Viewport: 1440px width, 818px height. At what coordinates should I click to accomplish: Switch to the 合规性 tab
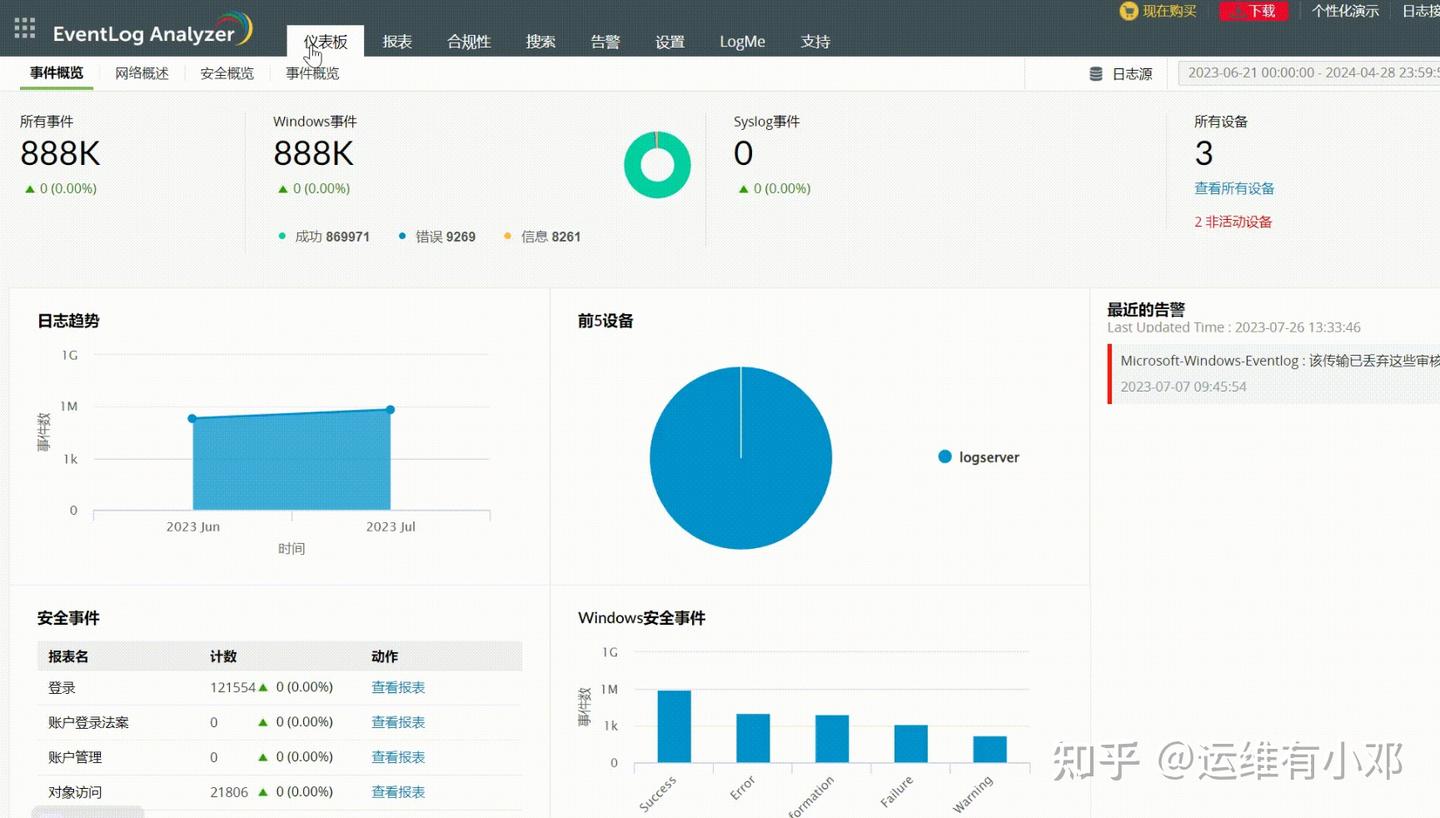click(469, 41)
